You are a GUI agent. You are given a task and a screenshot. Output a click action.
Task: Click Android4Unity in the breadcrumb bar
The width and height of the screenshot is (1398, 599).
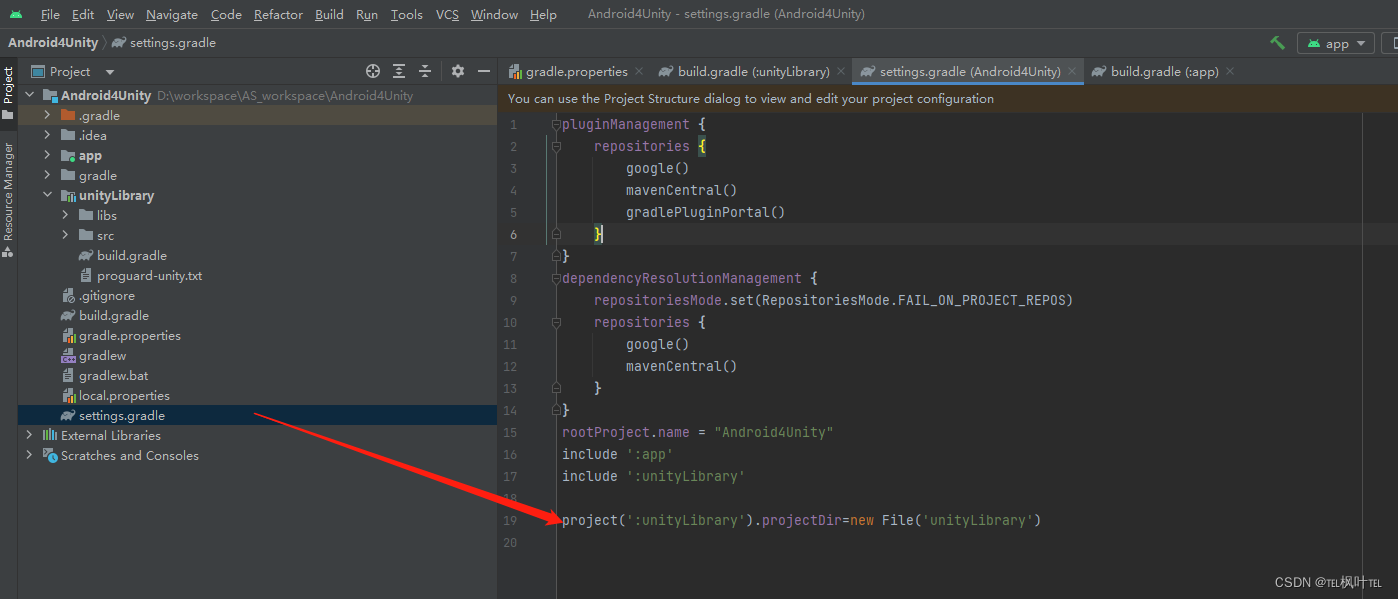pyautogui.click(x=53, y=43)
